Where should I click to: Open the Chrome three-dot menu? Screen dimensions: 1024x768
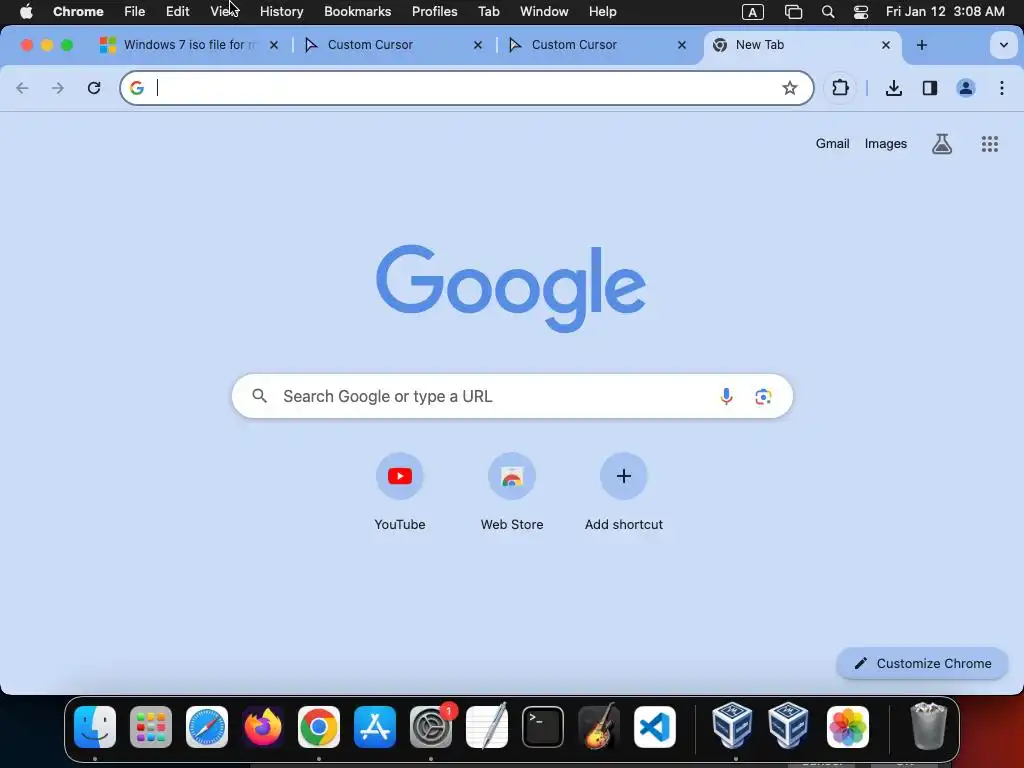1001,88
